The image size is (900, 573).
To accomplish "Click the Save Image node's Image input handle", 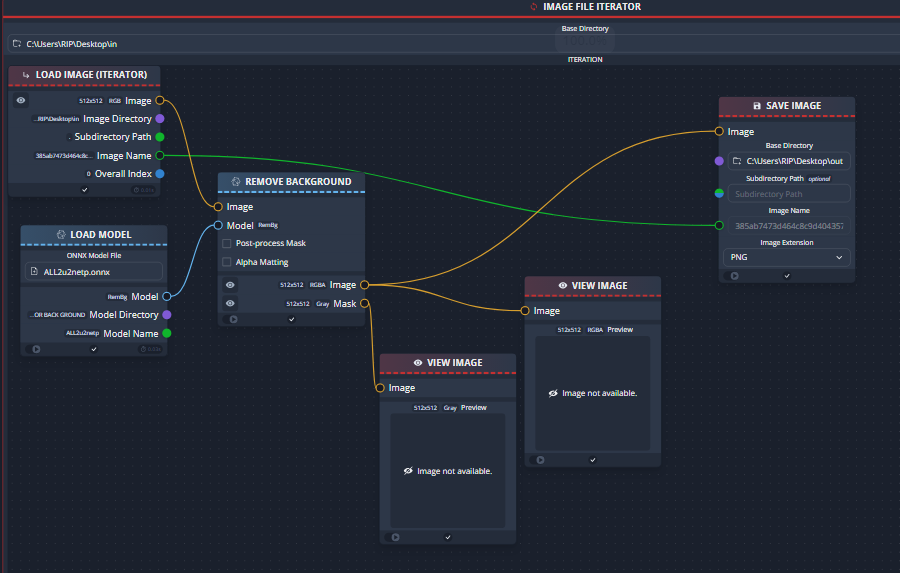I will [719, 131].
